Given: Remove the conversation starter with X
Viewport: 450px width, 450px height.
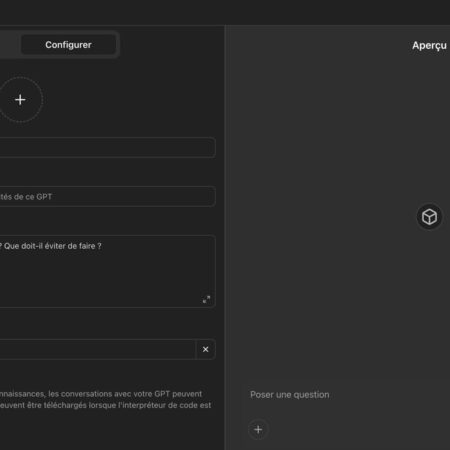Looking at the screenshot, I should coord(206,349).
